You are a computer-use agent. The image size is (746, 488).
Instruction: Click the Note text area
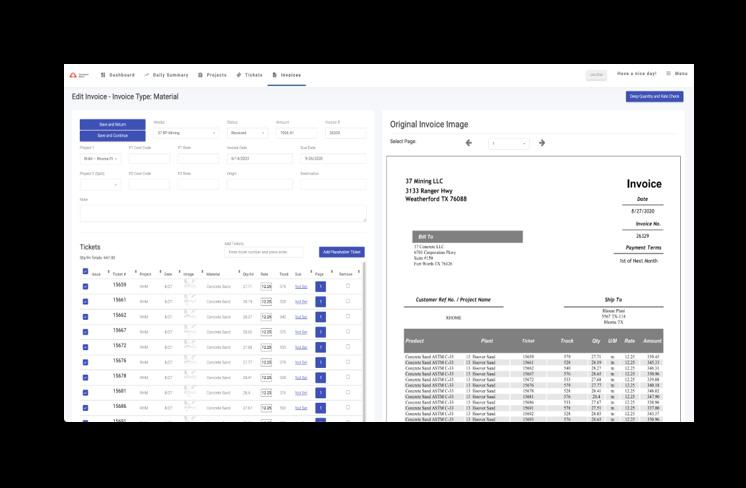tap(223, 214)
